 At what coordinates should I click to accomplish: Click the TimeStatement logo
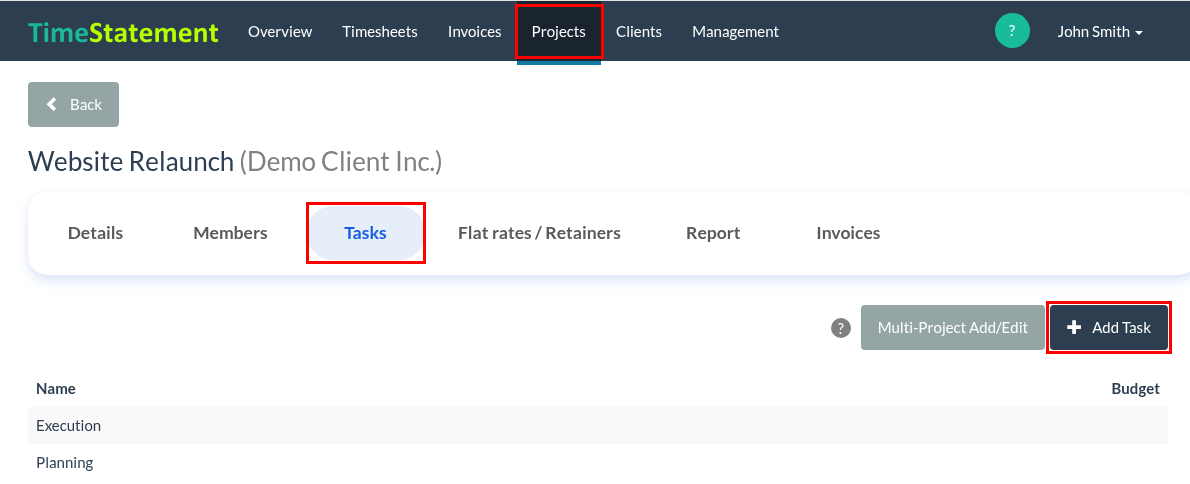coord(123,32)
